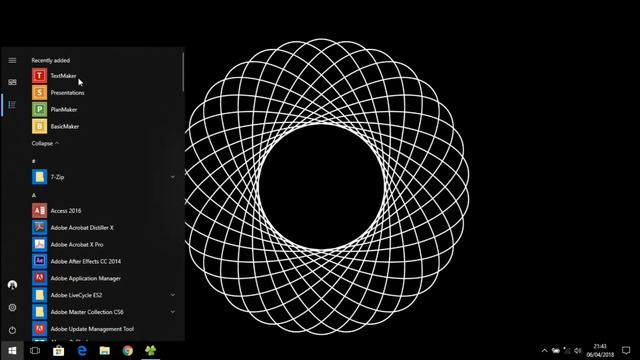Select Adobe After Effects CC 2014 label
Image resolution: width=640 pixels, height=360 pixels.
(x=86, y=261)
